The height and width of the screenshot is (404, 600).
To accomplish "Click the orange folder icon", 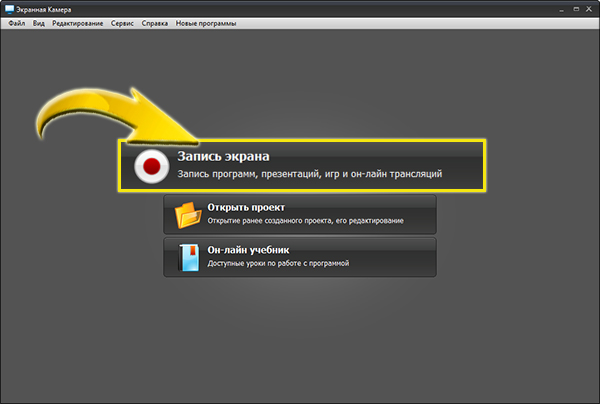I will click(188, 215).
